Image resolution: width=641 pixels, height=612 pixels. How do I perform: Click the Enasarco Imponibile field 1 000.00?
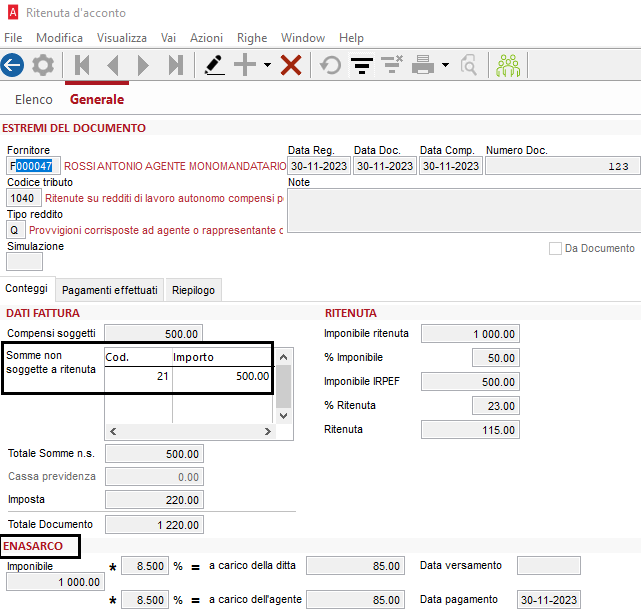pos(55,582)
